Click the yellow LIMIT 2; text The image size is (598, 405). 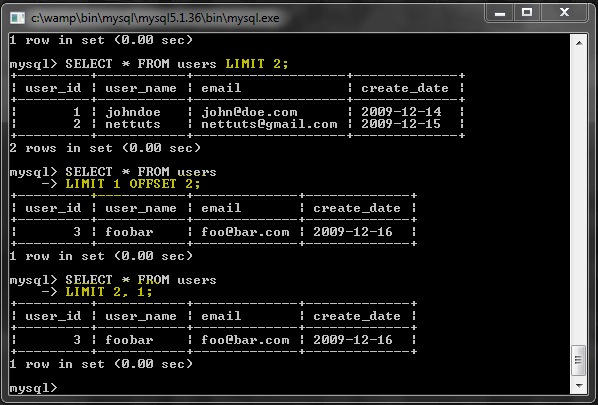[x=257, y=63]
